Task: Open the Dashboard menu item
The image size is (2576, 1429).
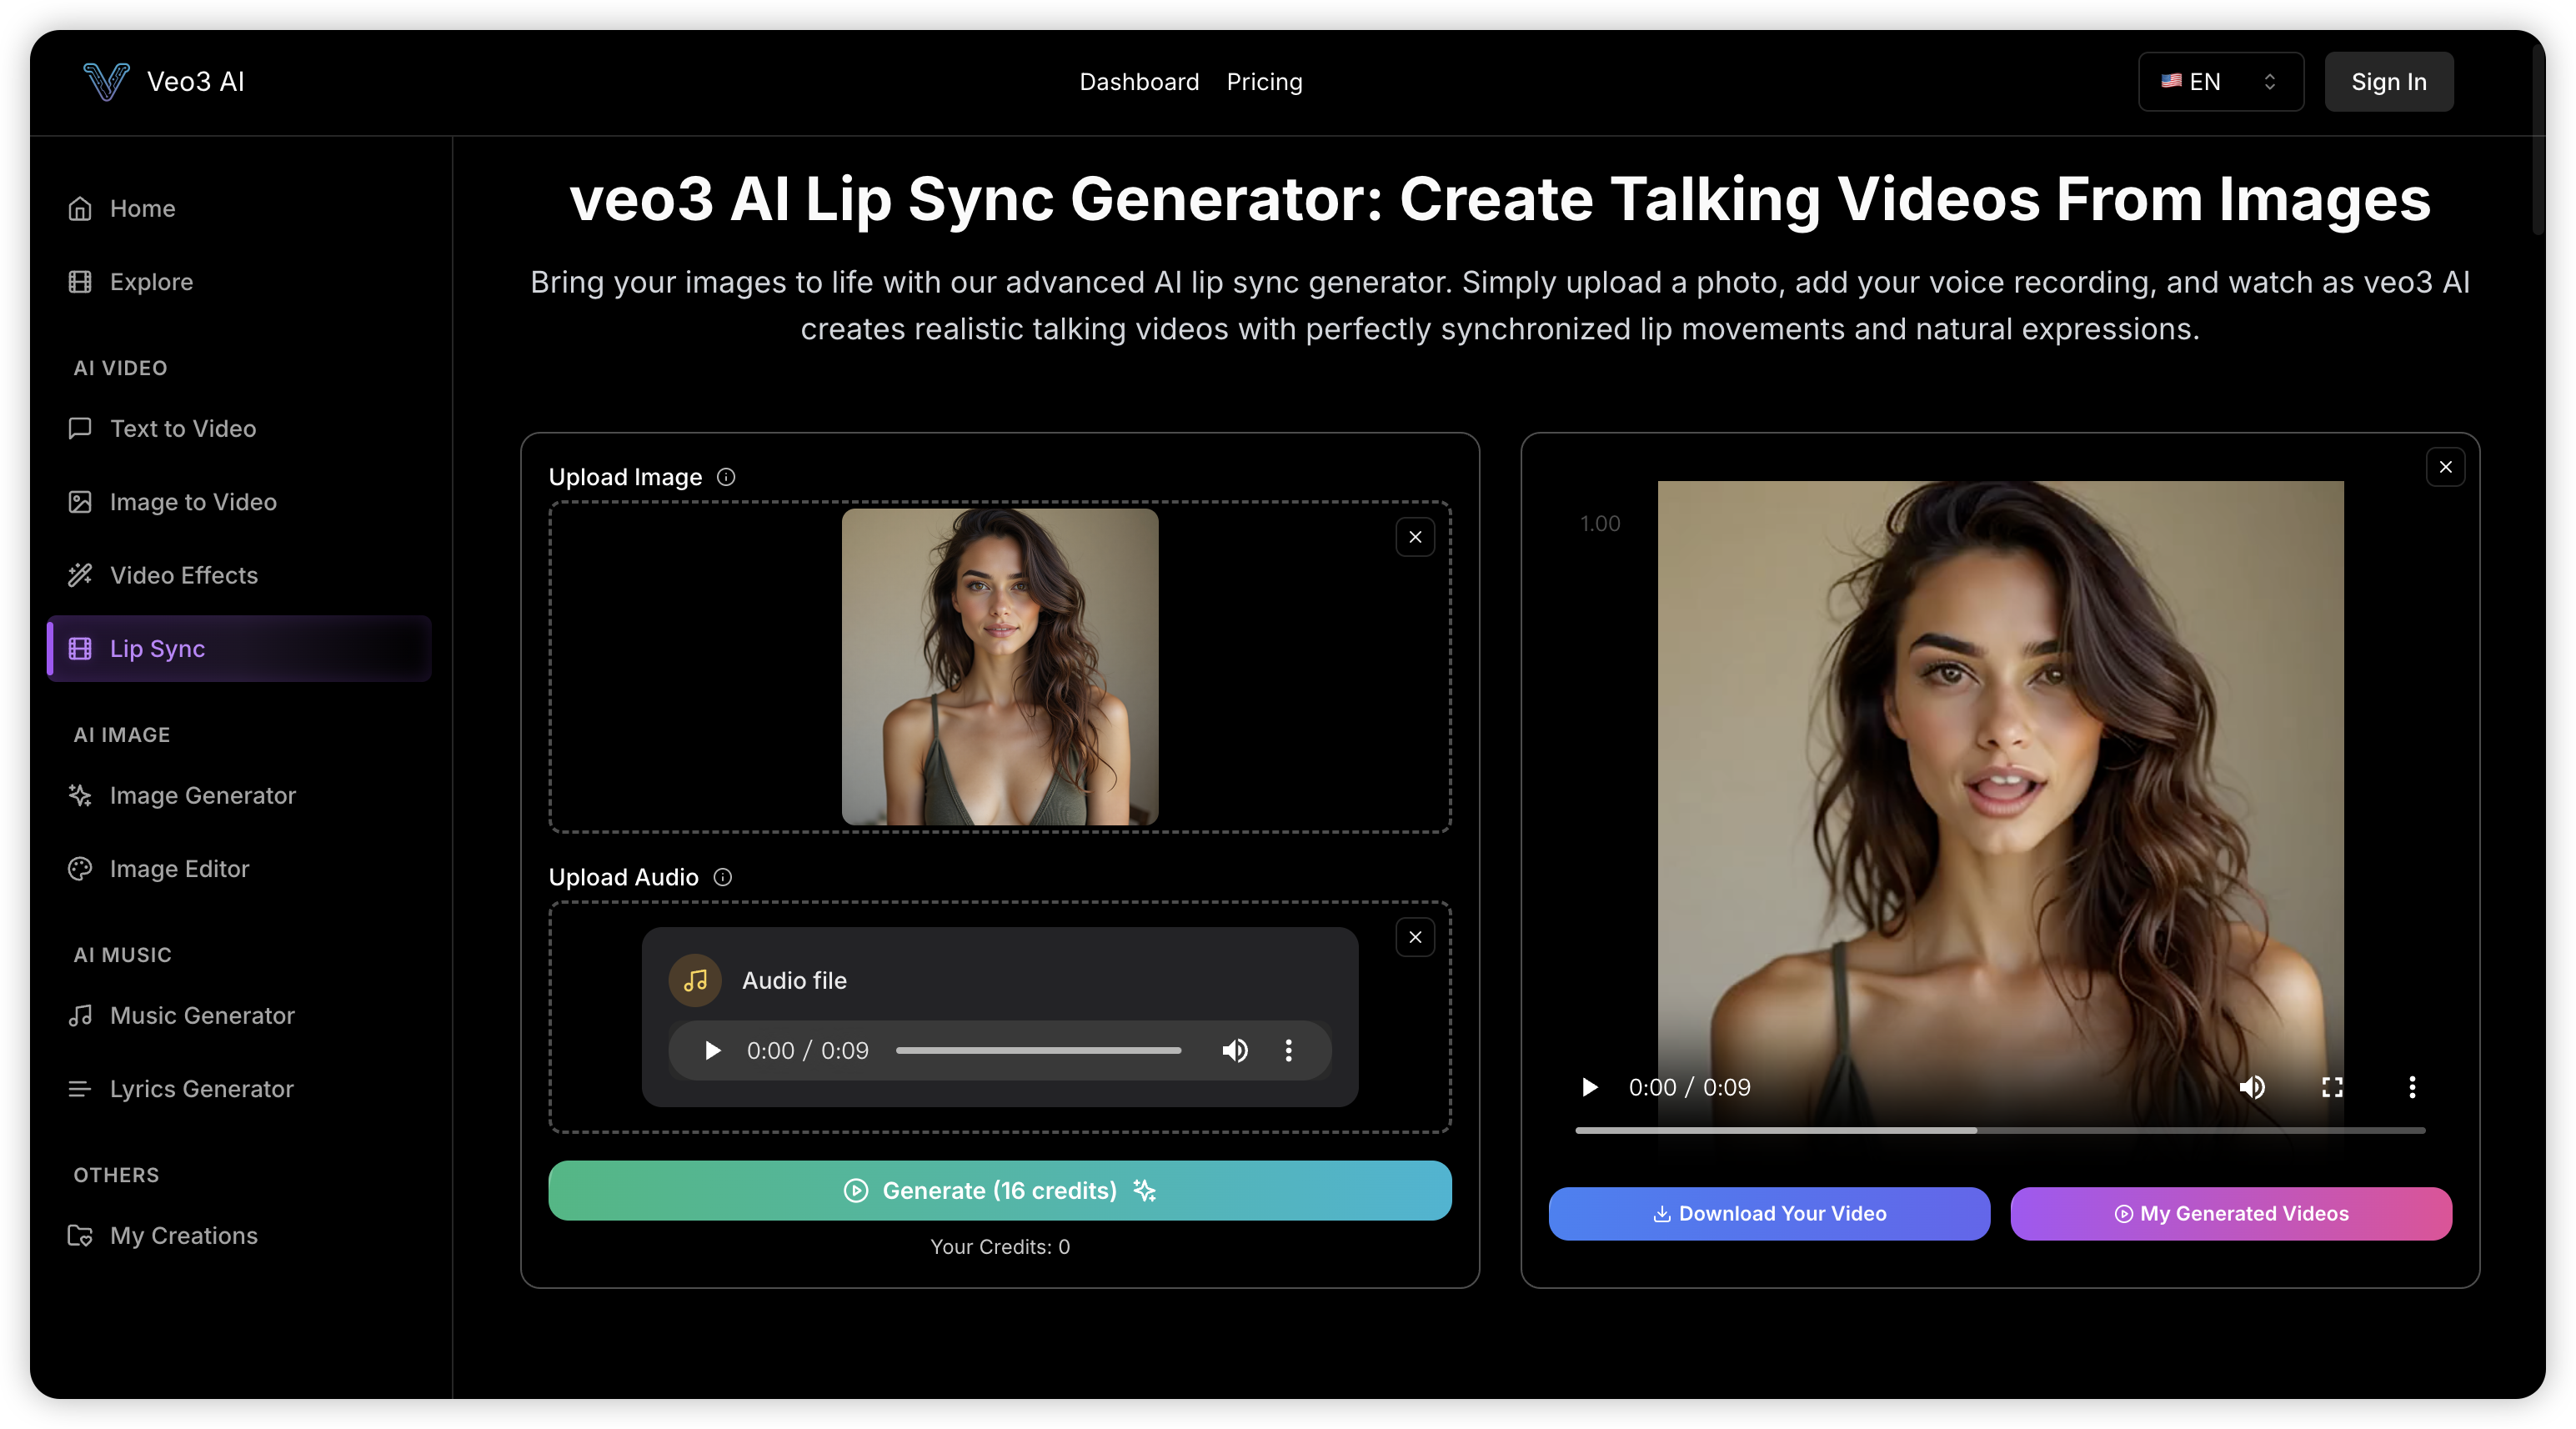Action: (x=1139, y=82)
